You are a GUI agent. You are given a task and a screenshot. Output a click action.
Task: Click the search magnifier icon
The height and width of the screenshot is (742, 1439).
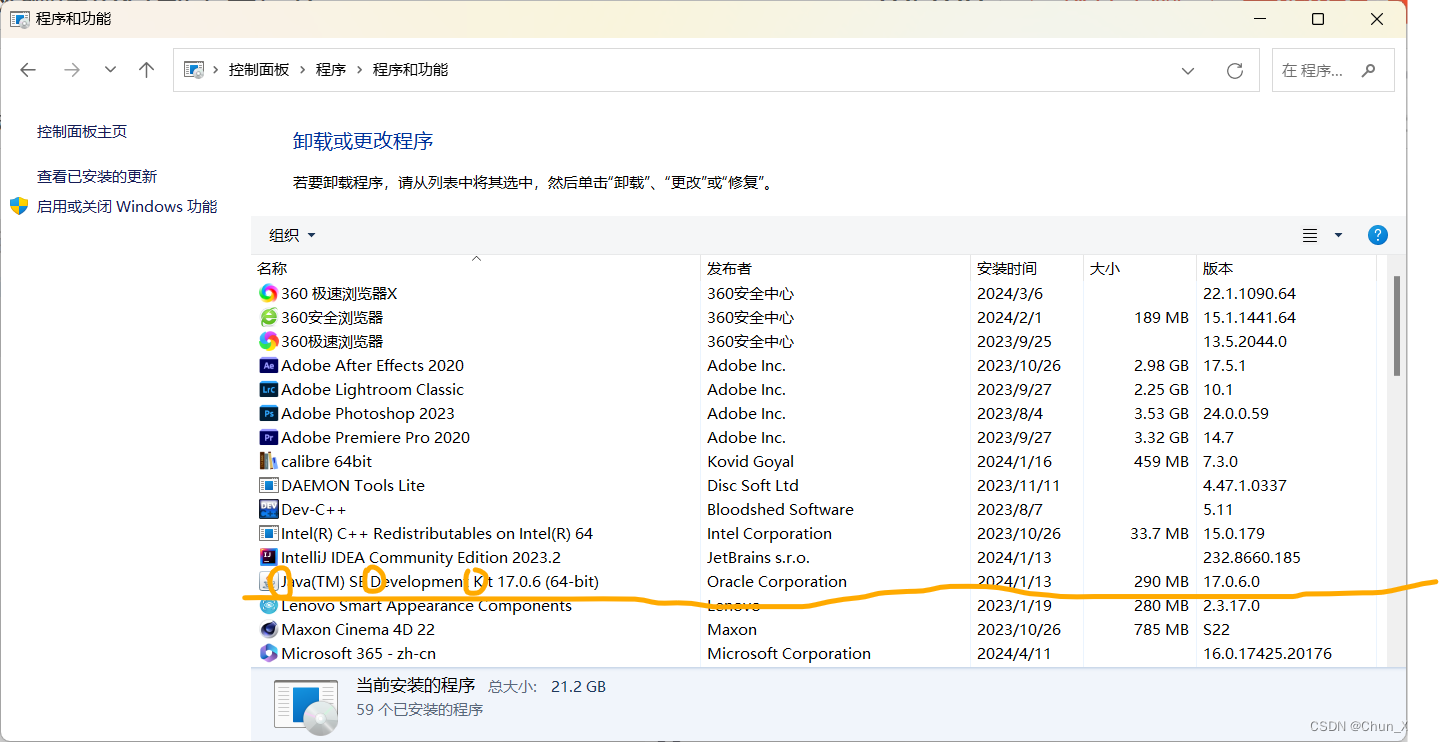(1369, 71)
